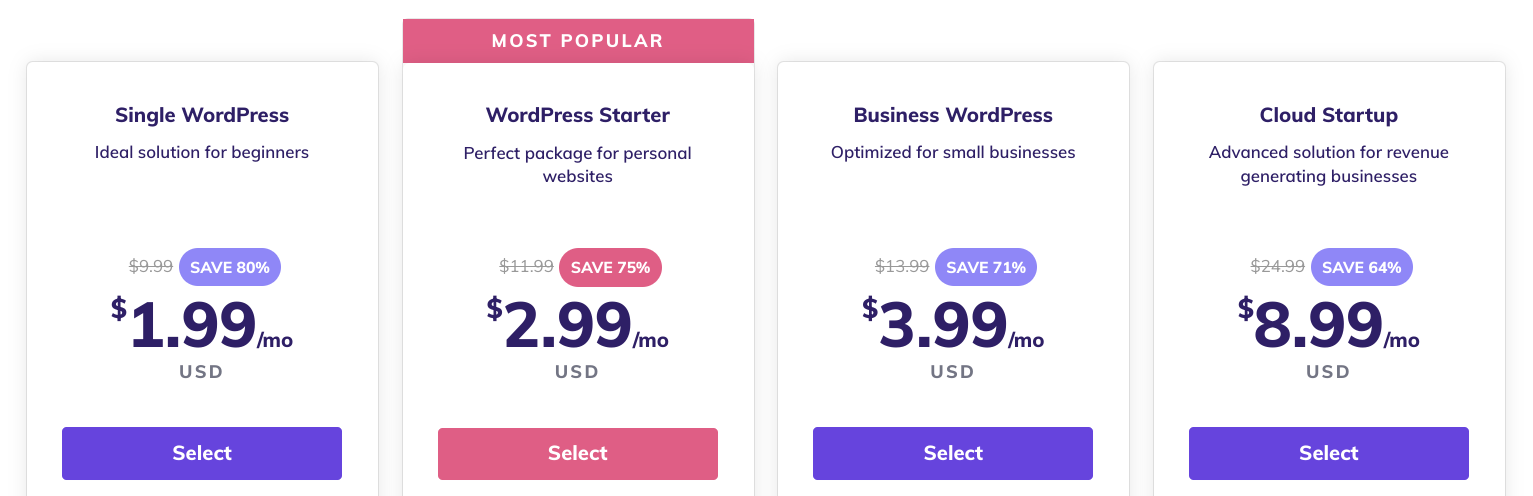Select the Cloud Startup plan button
This screenshot has height=496, width=1533.
coord(1329,453)
